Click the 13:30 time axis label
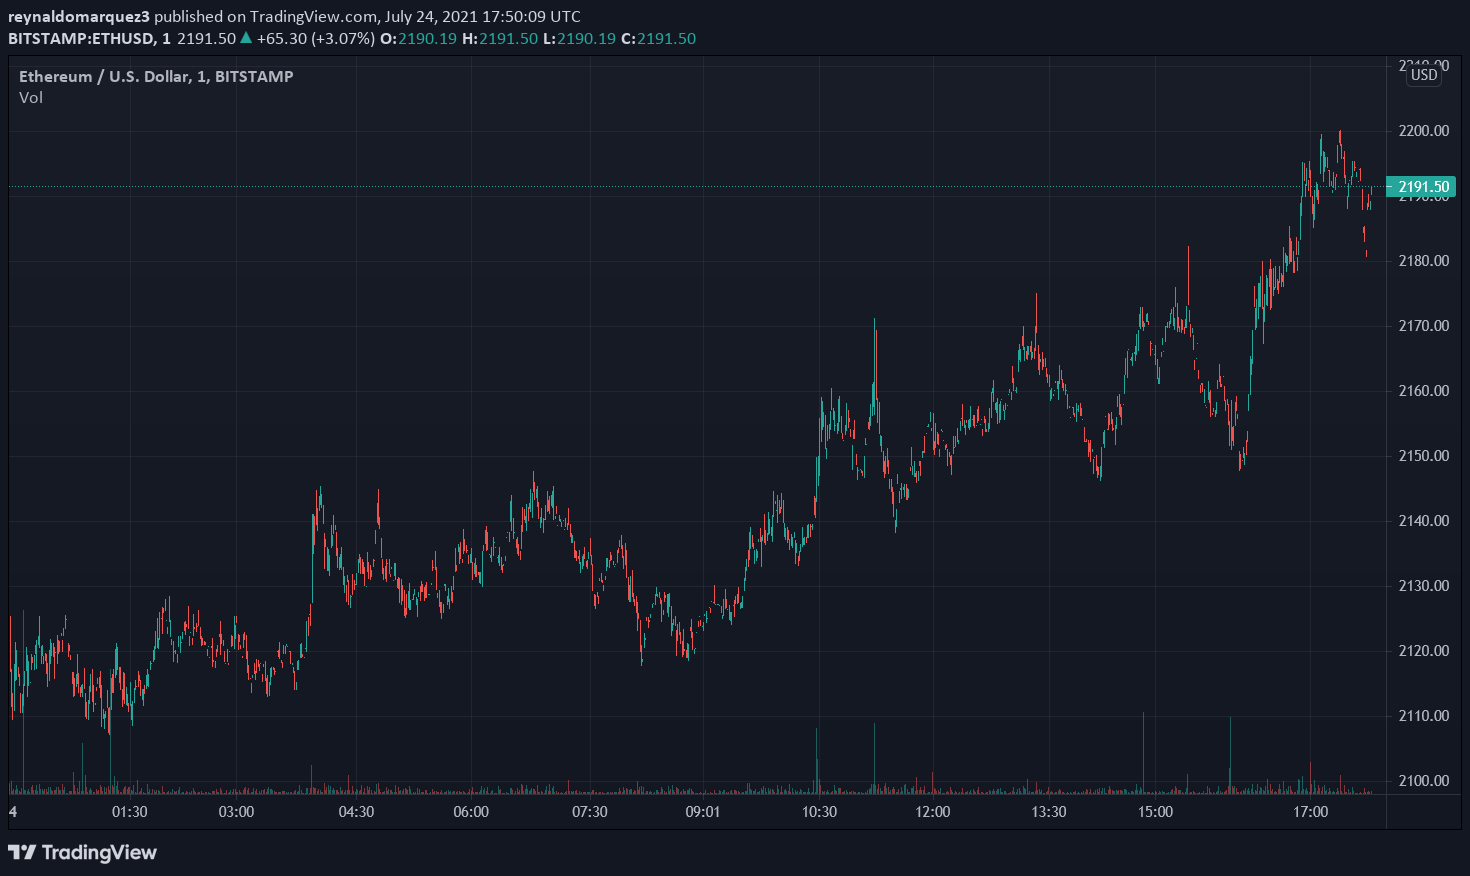Viewport: 1470px width, 876px height. coord(1049,812)
